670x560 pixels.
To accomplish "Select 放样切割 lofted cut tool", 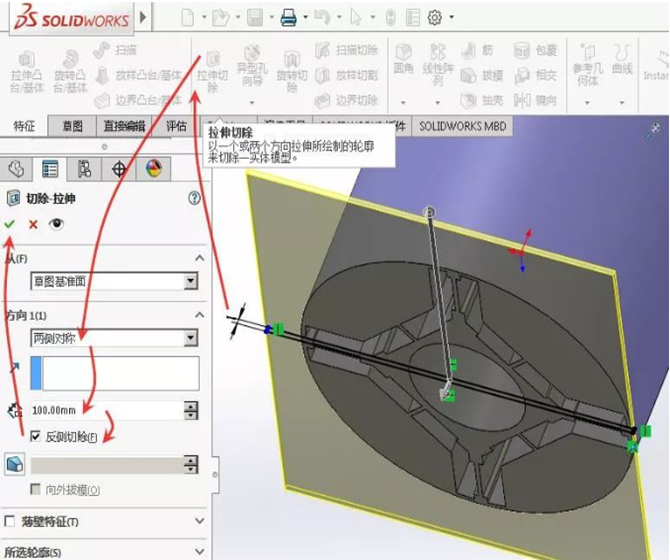I will (347, 76).
